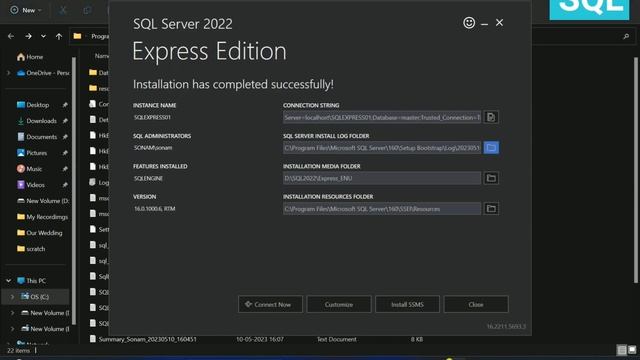The width and height of the screenshot is (640, 360).
Task: Switch to details view in File Explorer status bar
Action: point(622,350)
